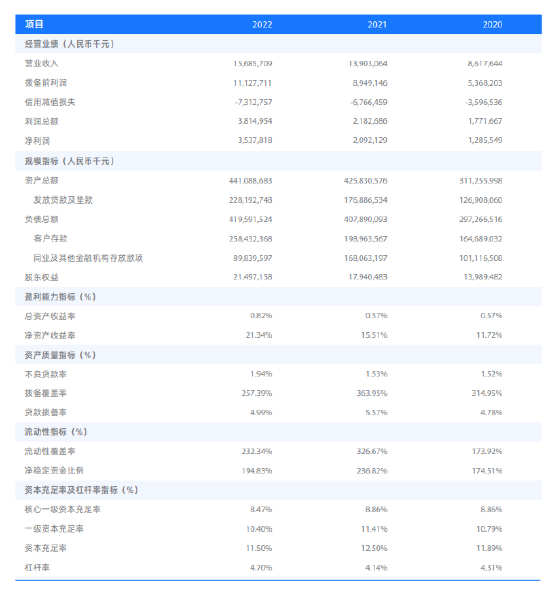Click 同业存放款项 value 89,839,597

pos(252,258)
